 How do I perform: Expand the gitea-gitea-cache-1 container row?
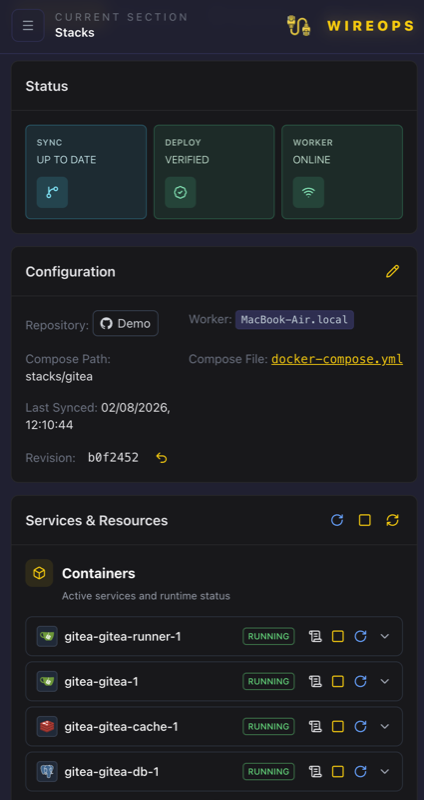[385, 726]
